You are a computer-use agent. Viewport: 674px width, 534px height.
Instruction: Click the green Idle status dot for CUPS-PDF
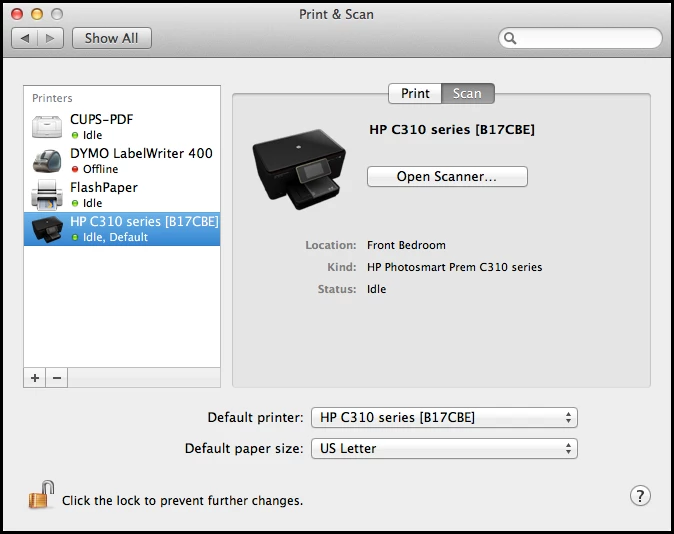(75, 135)
